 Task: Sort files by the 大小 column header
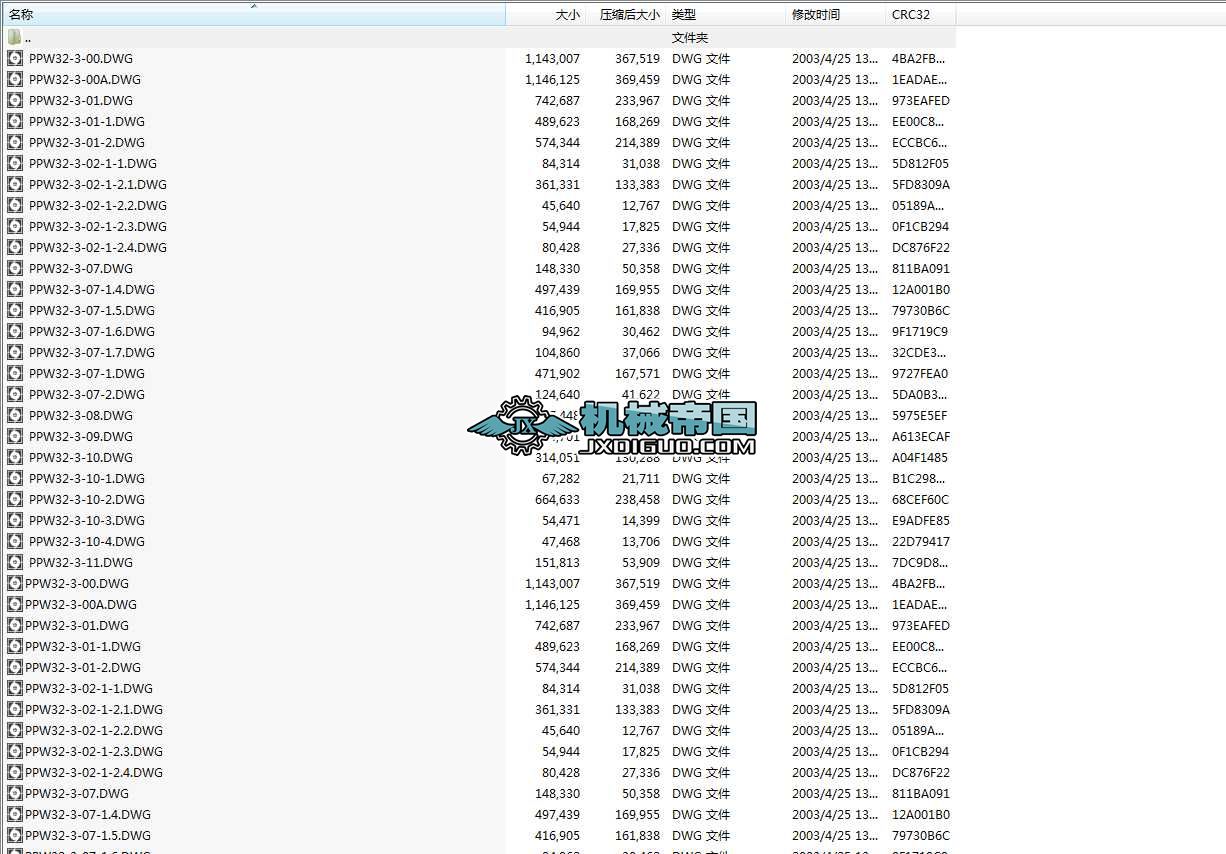[566, 14]
